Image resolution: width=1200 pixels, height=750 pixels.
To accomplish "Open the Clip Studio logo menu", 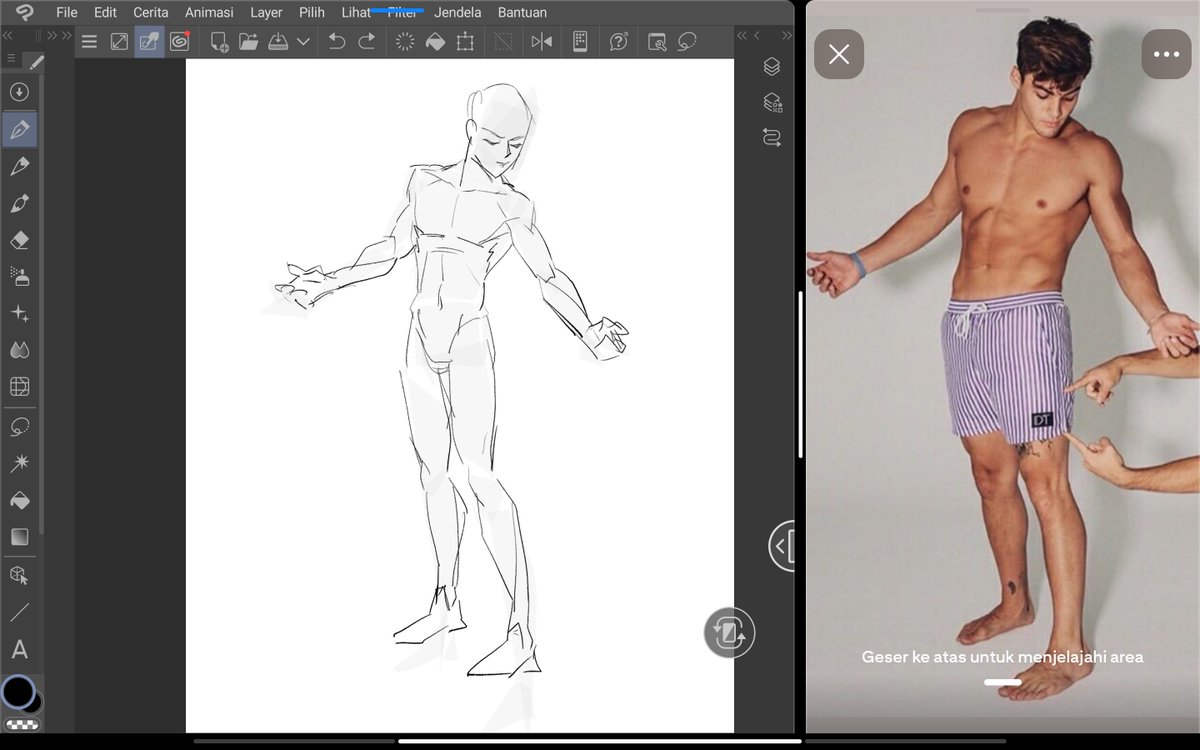I will [25, 13].
